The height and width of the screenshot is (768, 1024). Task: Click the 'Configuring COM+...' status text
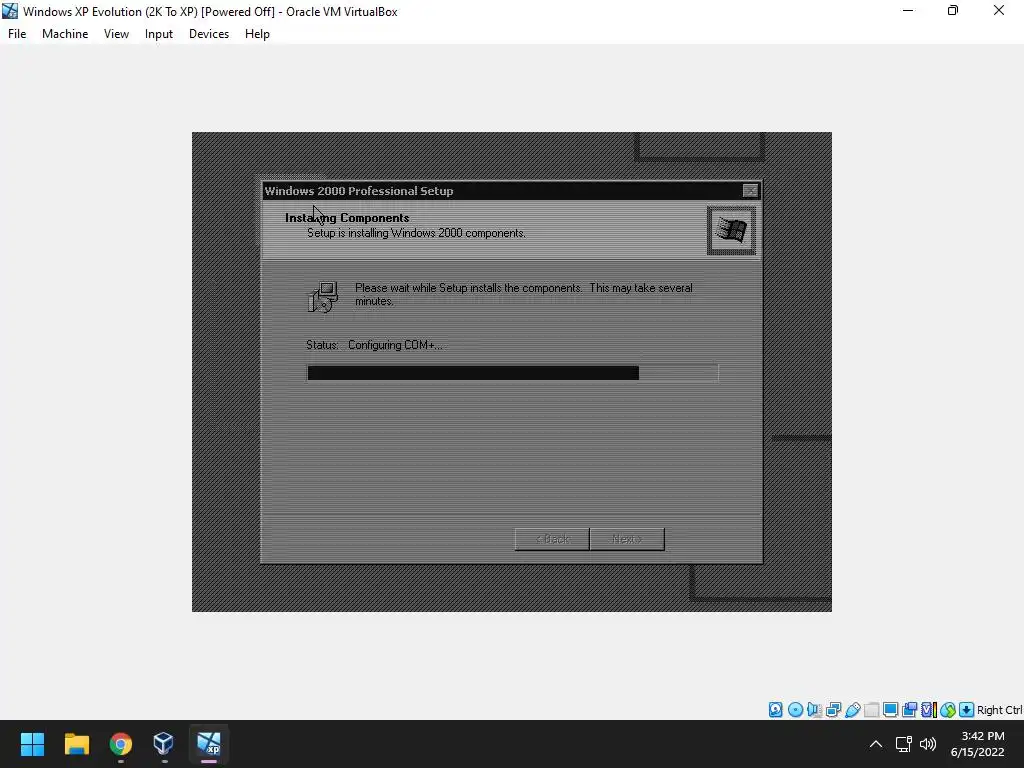click(x=395, y=345)
